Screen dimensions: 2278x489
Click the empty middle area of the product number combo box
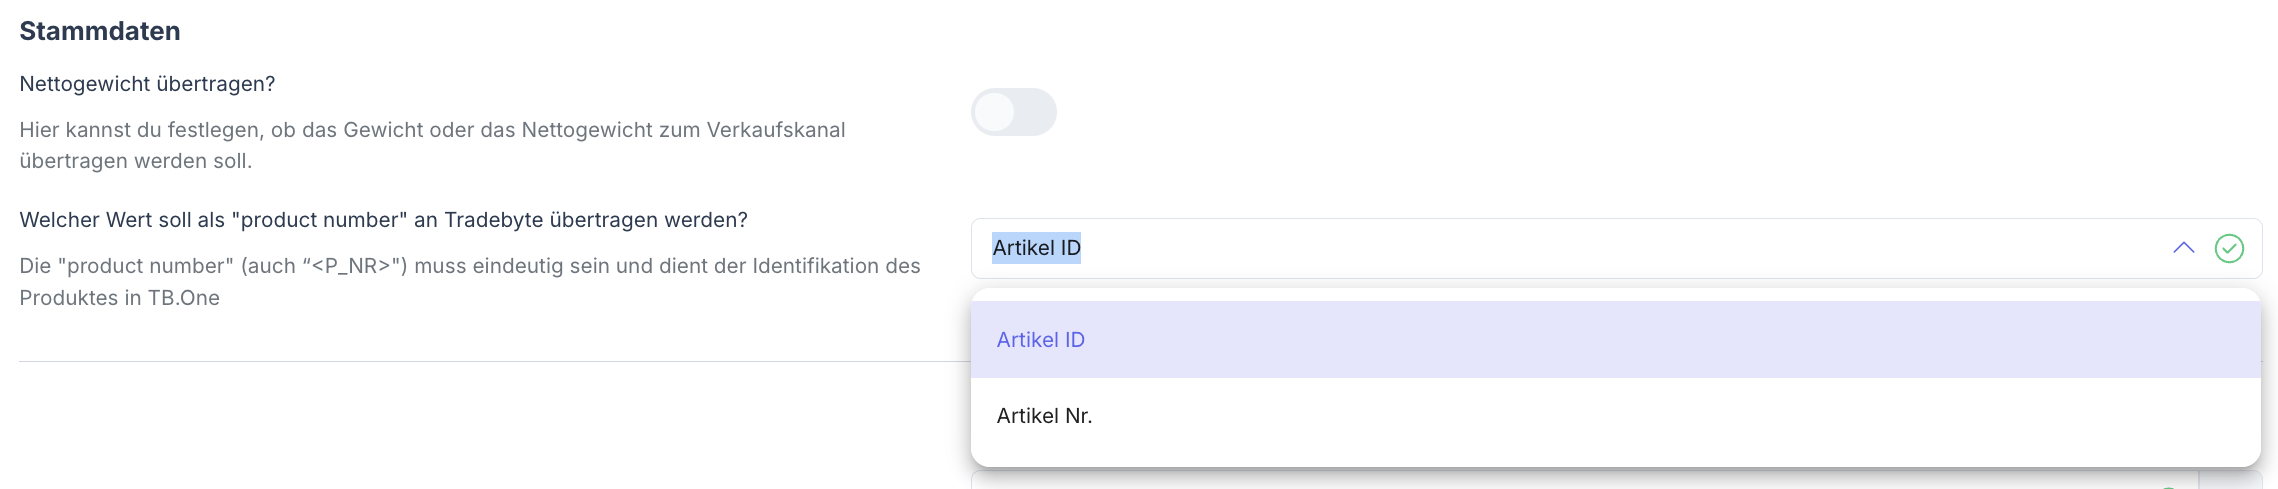1600,248
